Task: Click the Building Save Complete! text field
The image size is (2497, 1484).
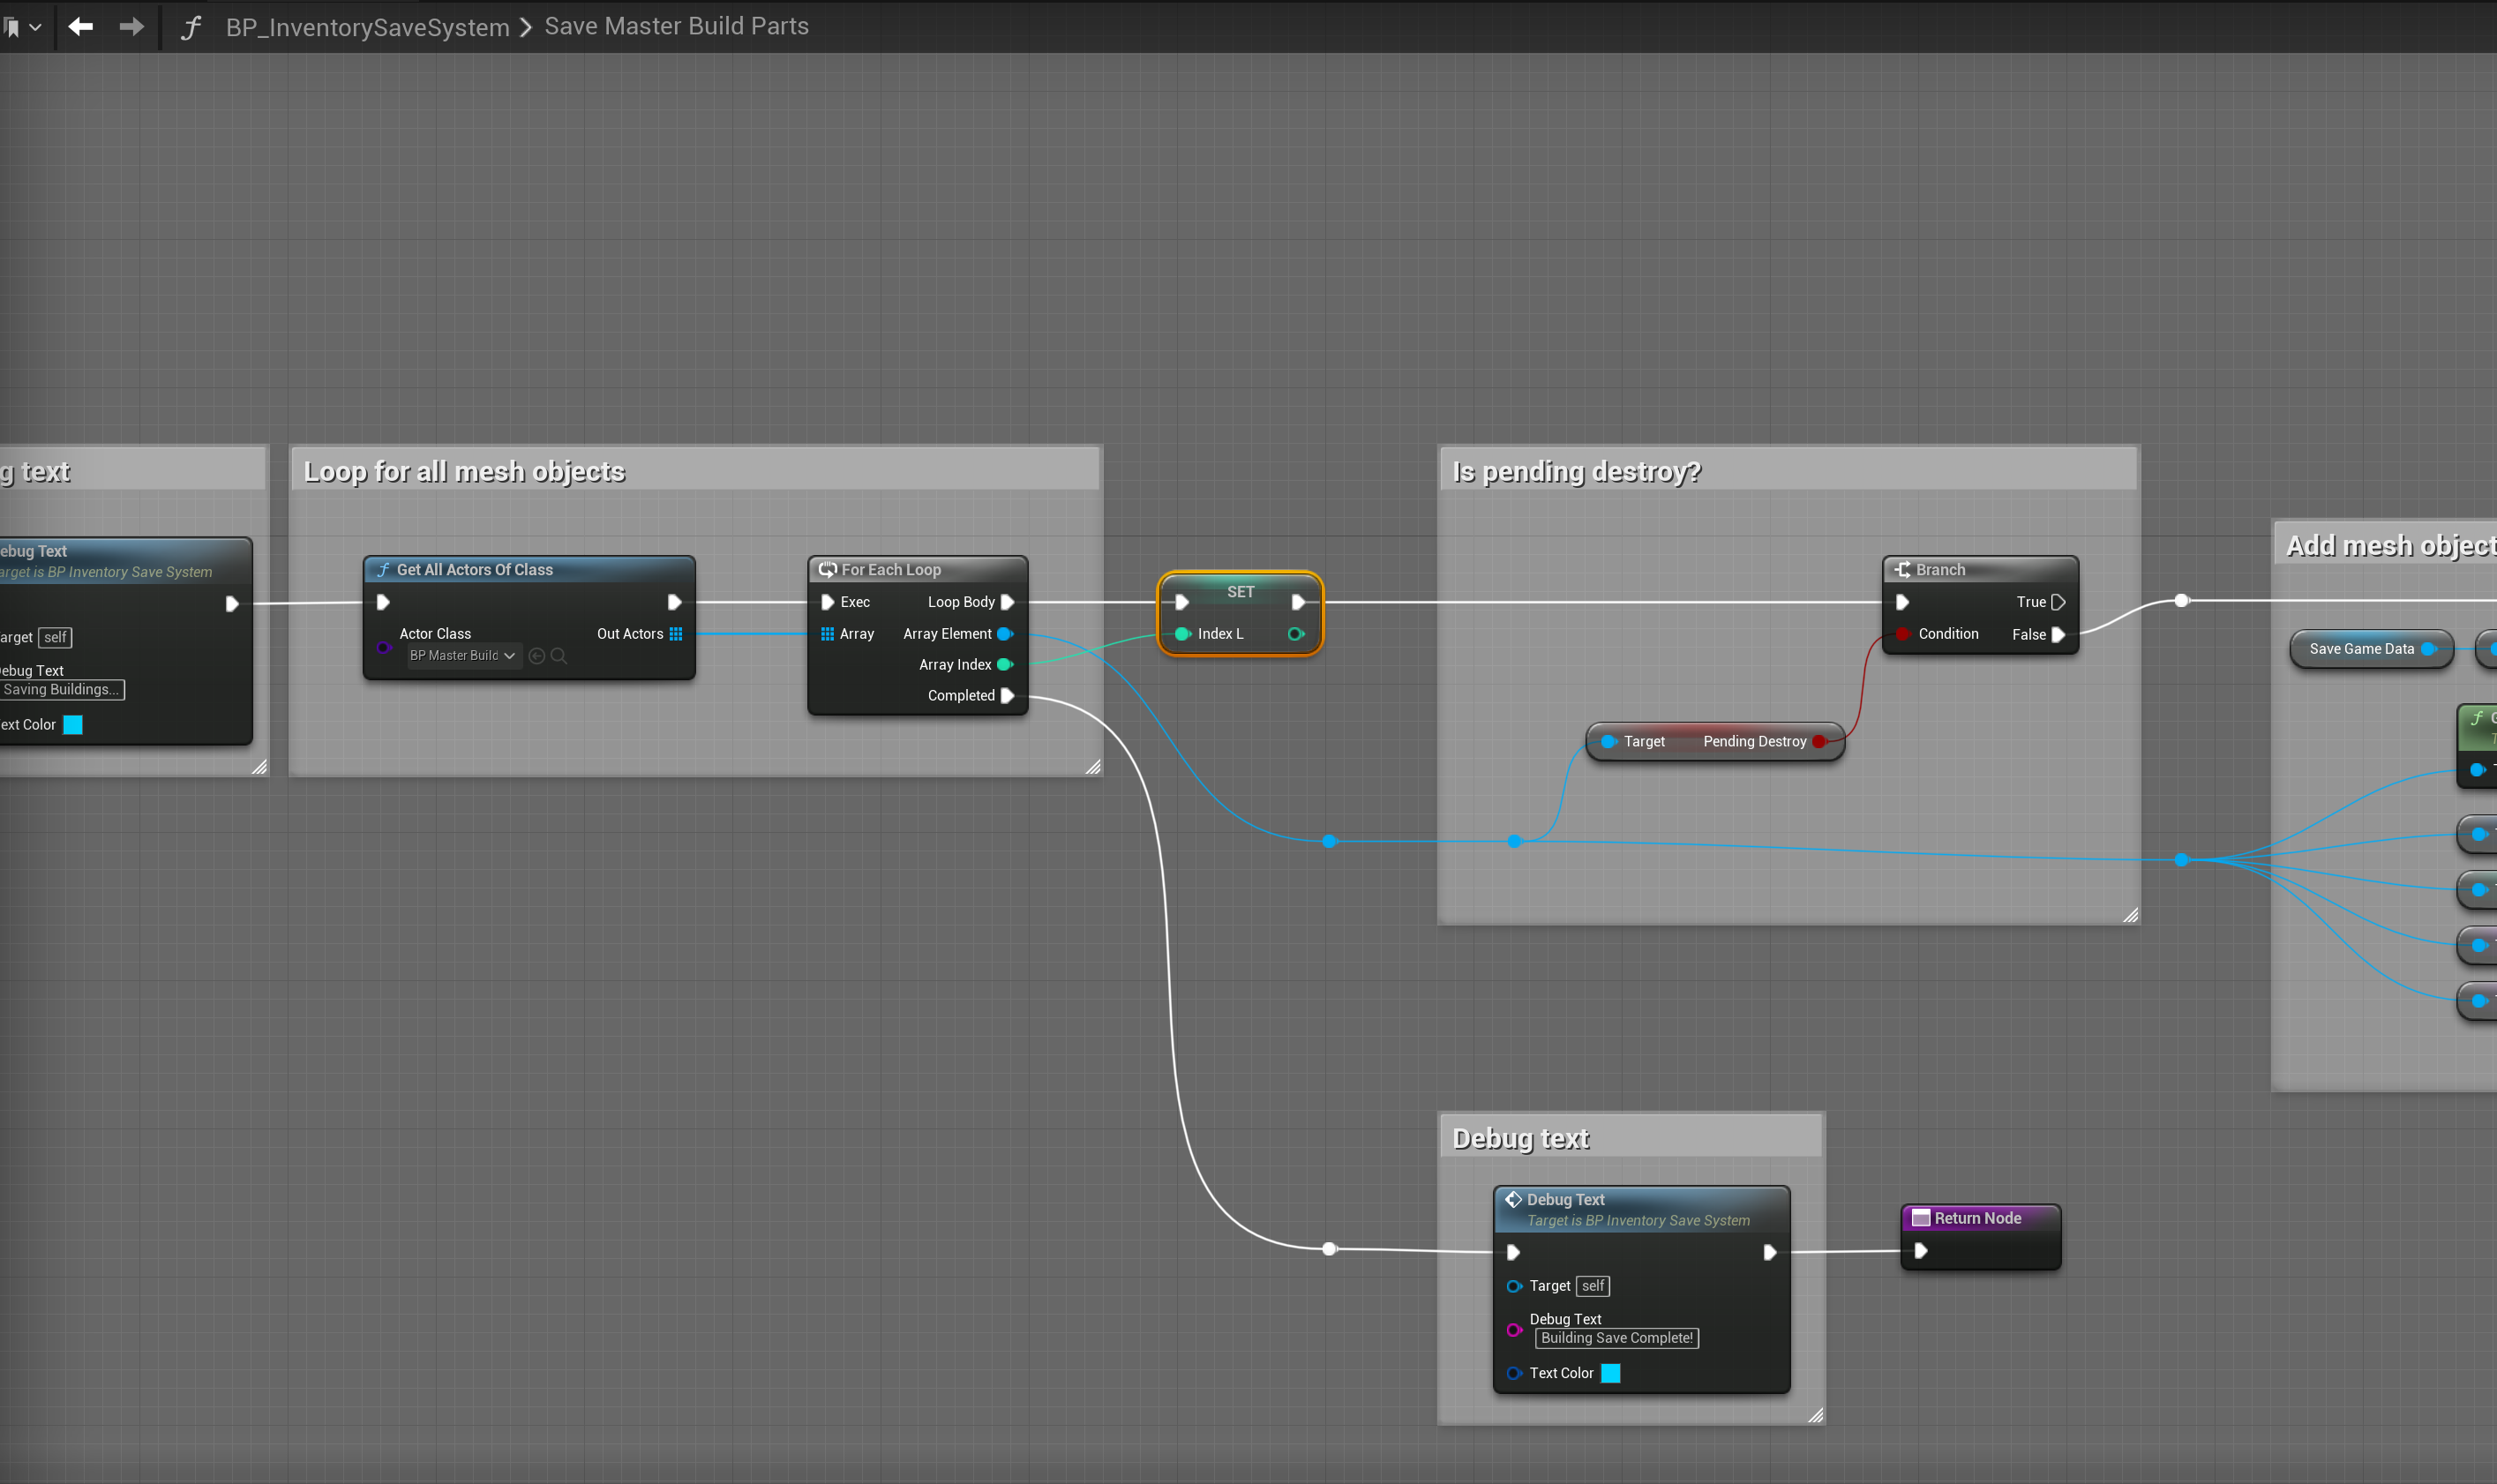Action: click(1616, 1337)
